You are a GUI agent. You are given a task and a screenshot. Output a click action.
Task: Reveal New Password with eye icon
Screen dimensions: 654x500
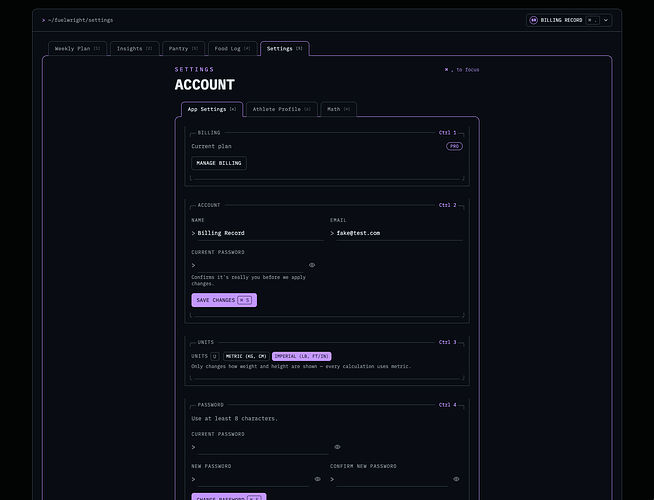317,479
